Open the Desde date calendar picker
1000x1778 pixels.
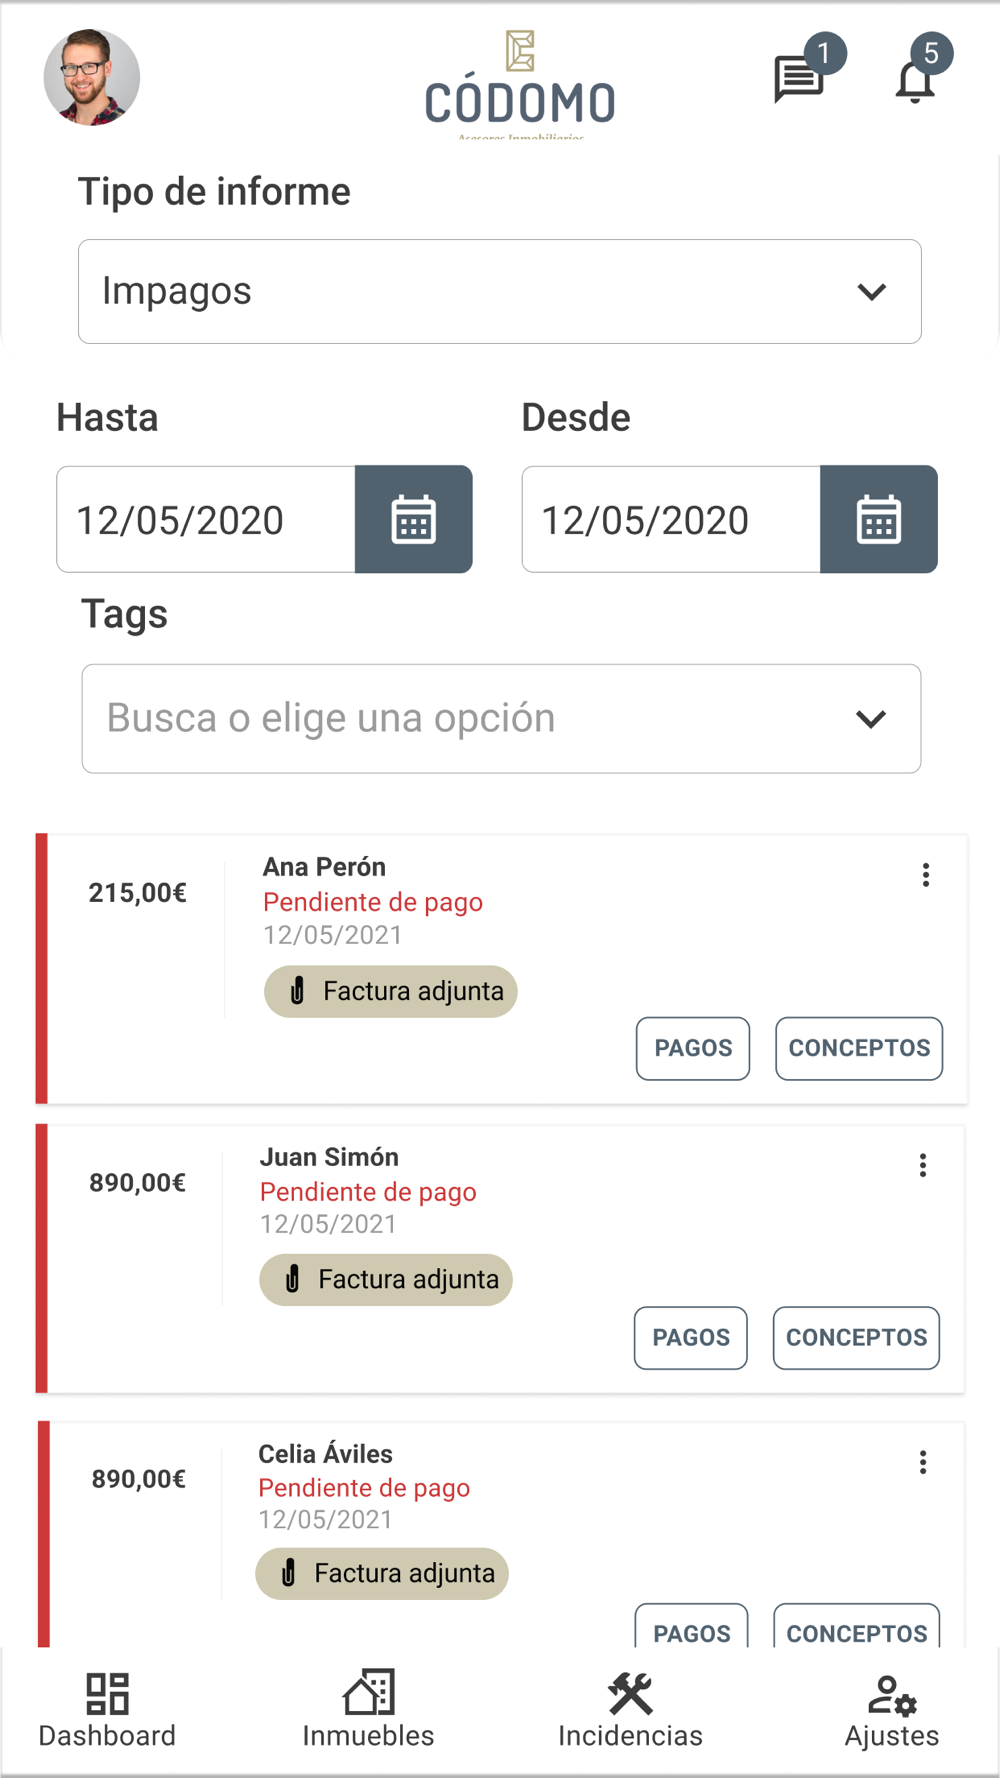878,519
